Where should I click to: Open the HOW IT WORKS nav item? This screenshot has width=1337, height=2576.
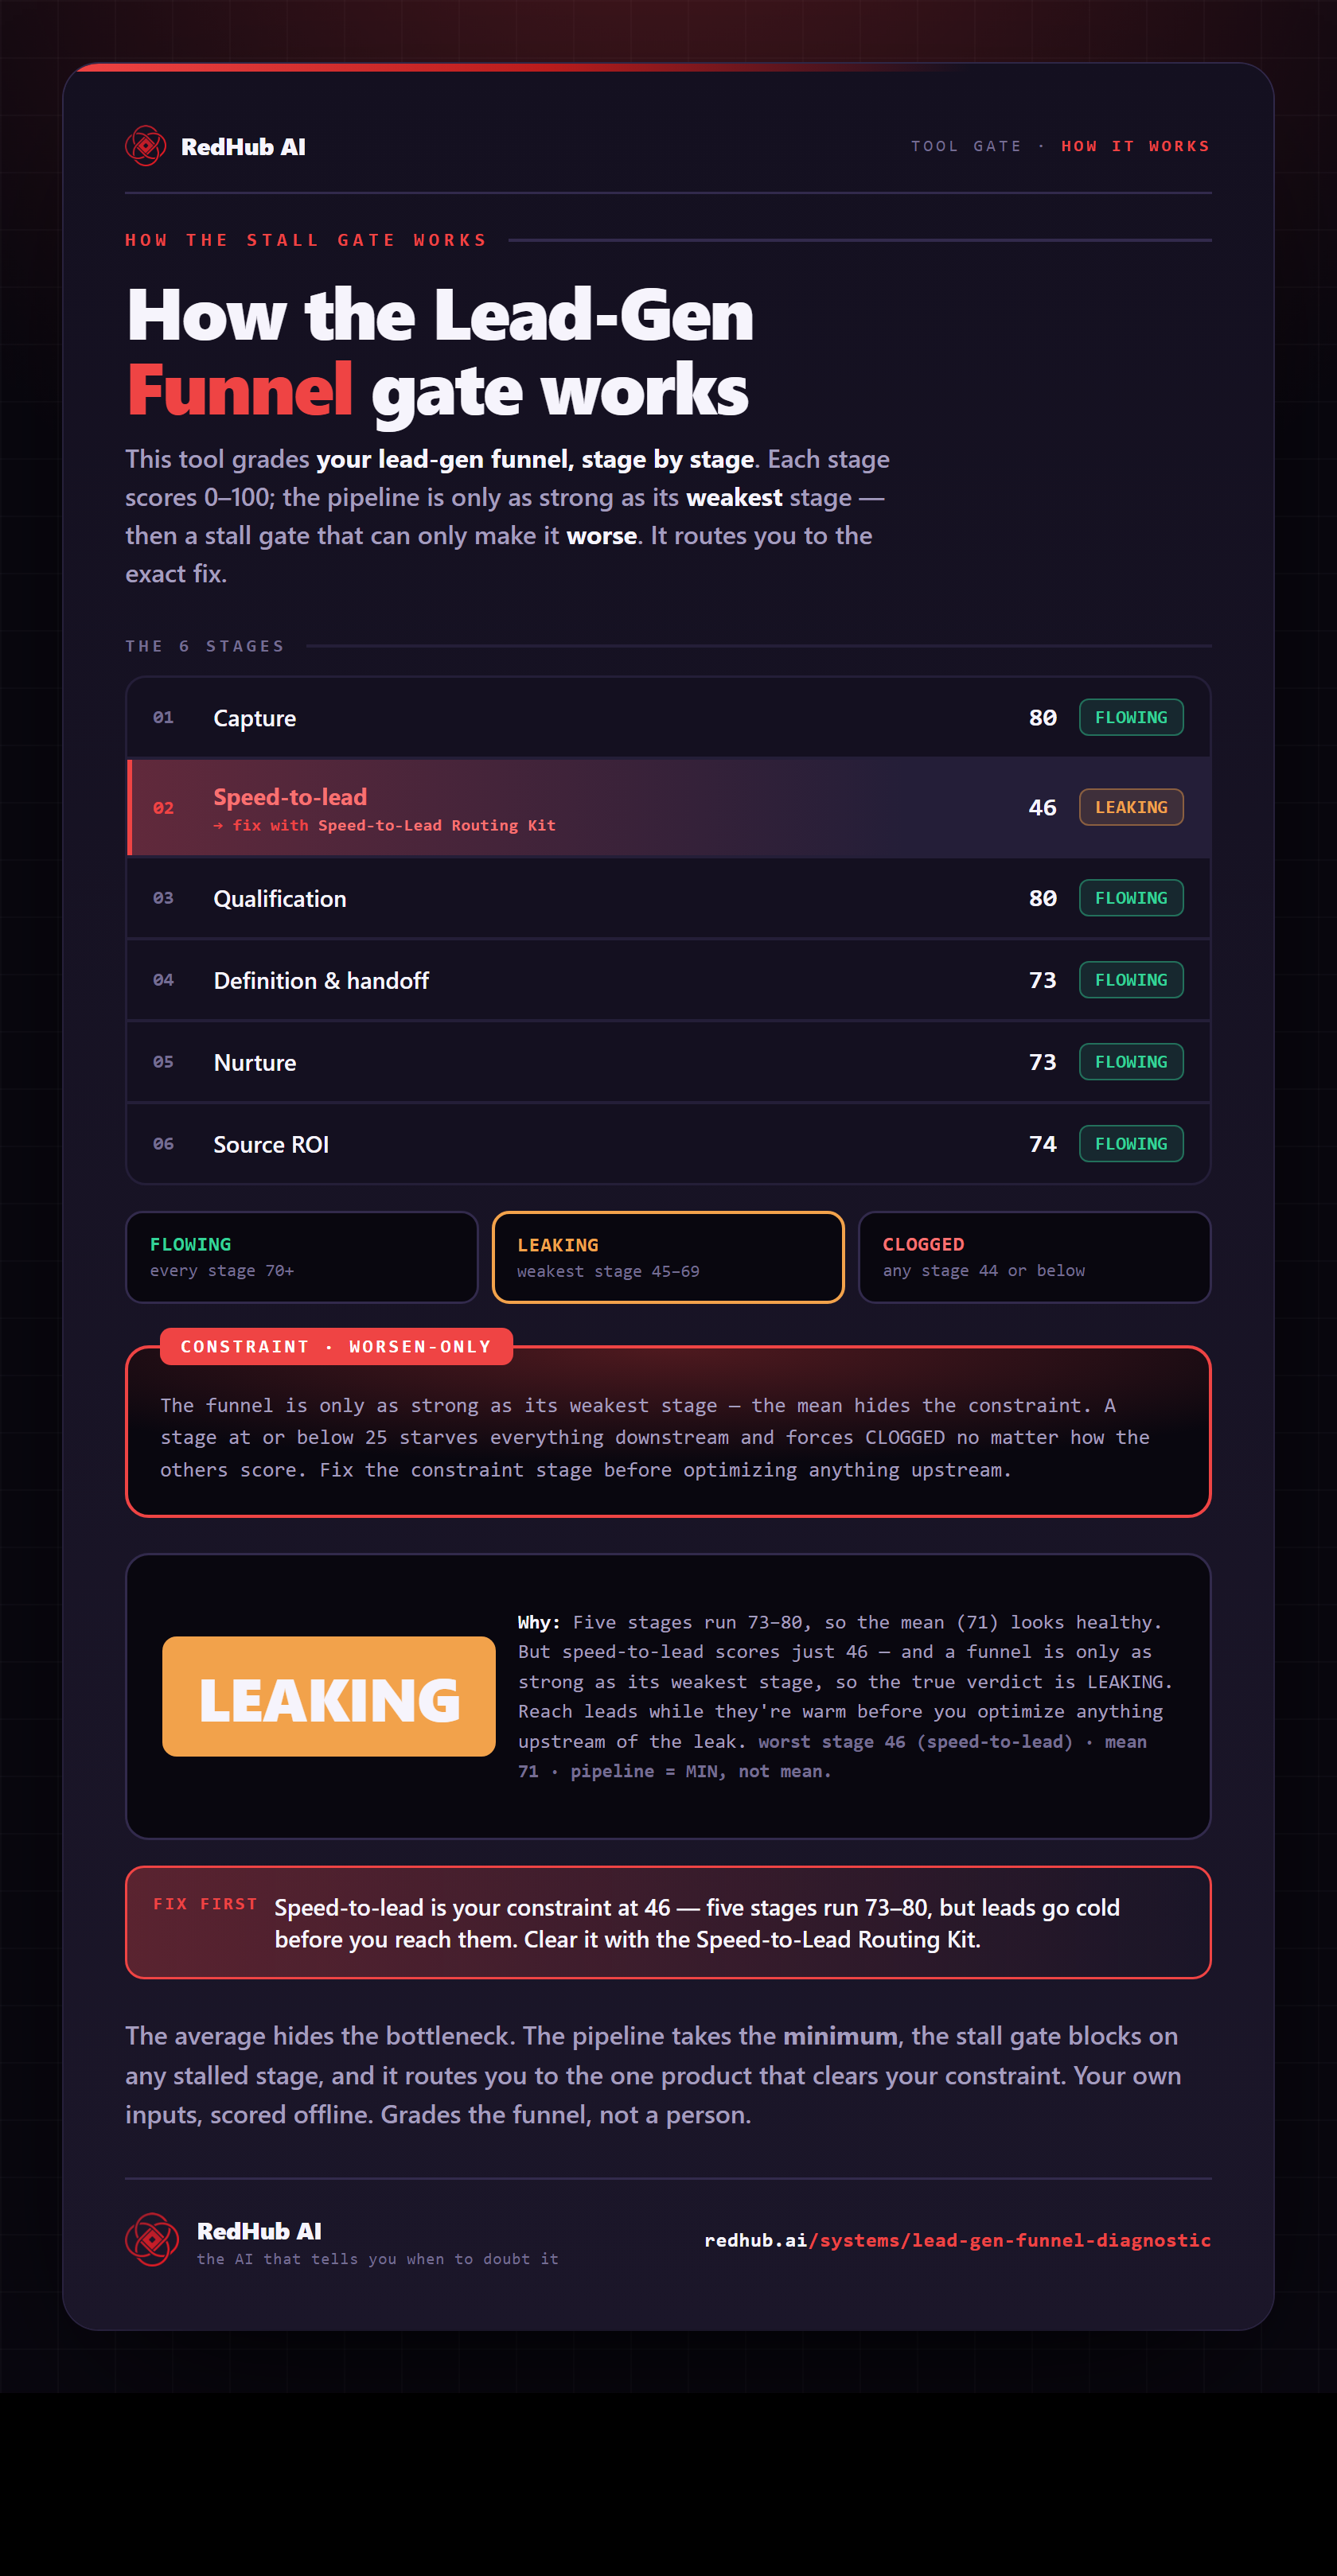coord(1135,146)
